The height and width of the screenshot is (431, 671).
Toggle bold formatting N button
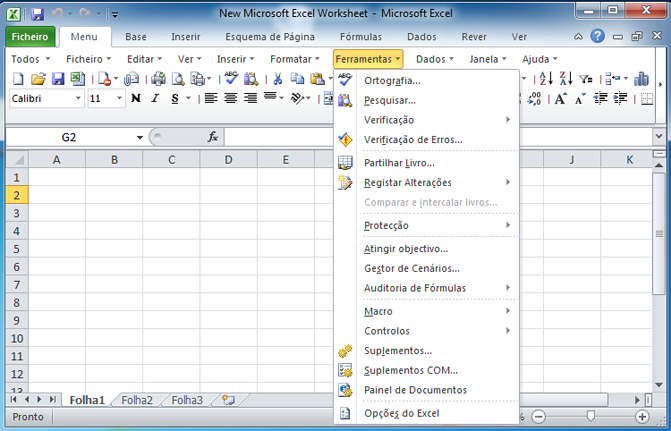(x=136, y=98)
